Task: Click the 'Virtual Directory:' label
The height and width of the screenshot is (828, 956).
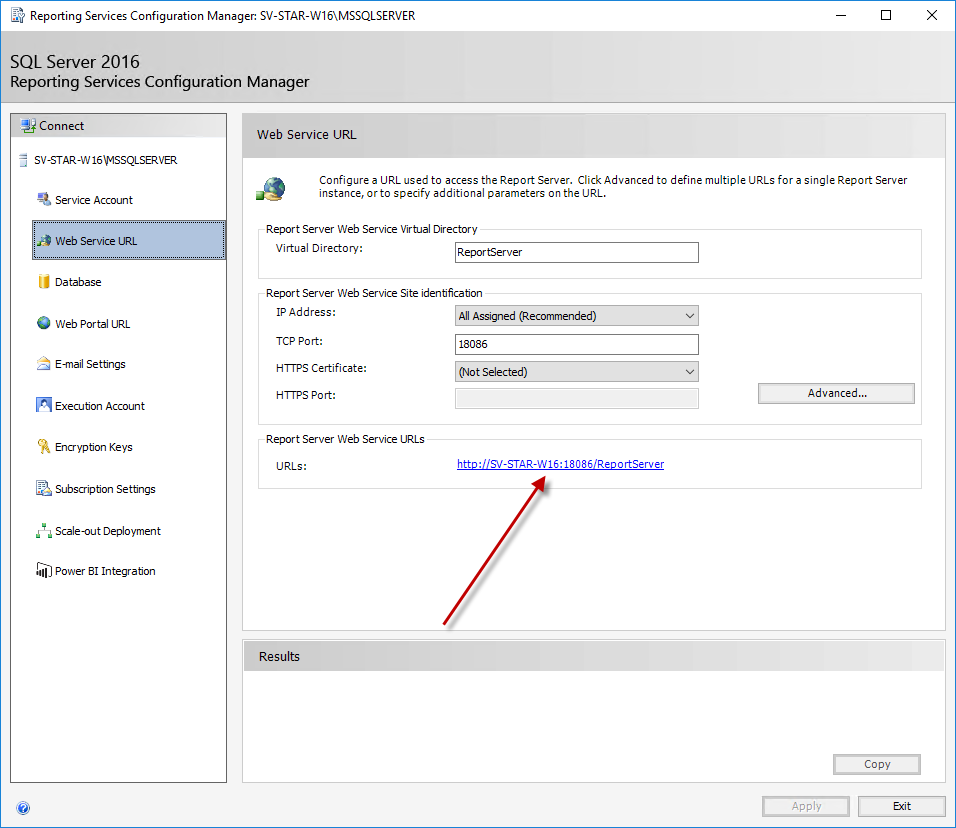Action: click(x=319, y=248)
